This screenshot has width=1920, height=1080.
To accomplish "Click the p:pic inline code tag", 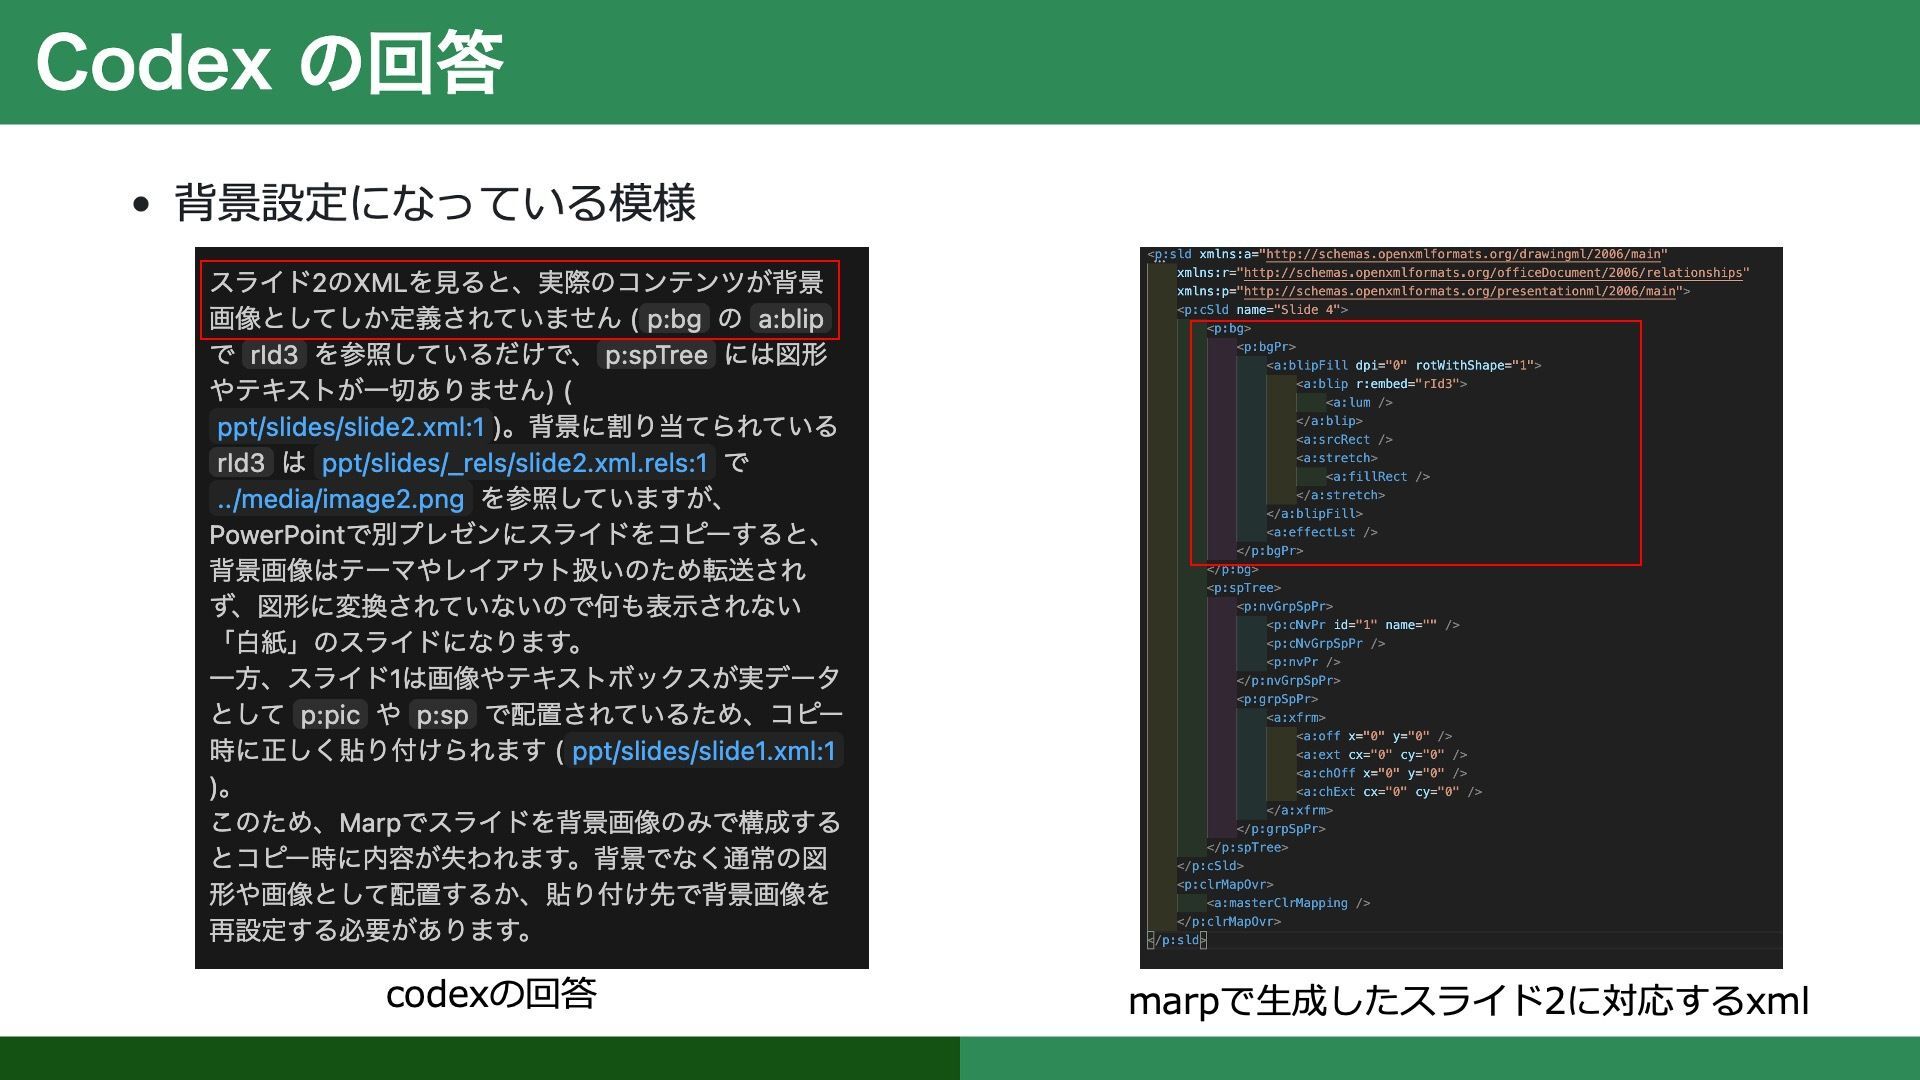I will coord(330,715).
